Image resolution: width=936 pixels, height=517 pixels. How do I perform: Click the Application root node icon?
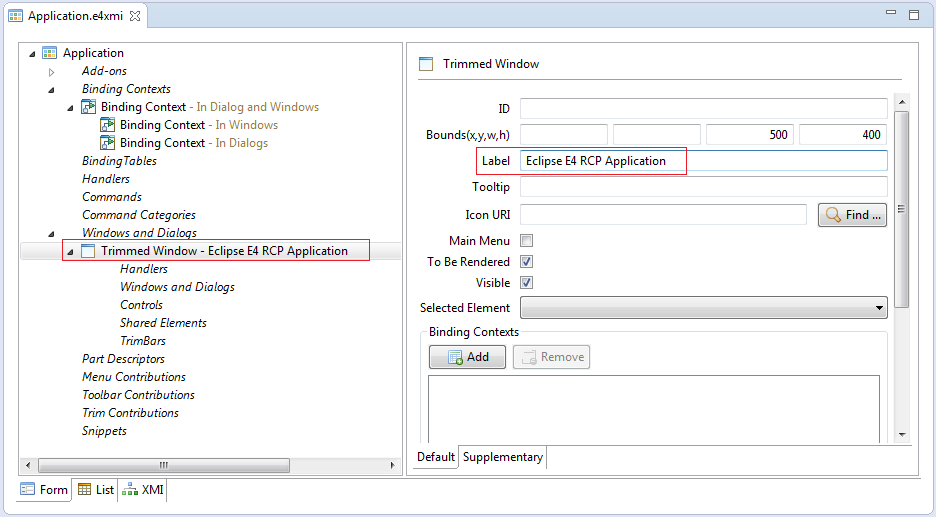click(50, 53)
